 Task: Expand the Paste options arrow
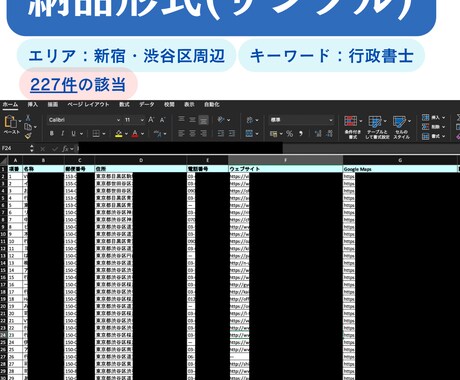[19, 121]
